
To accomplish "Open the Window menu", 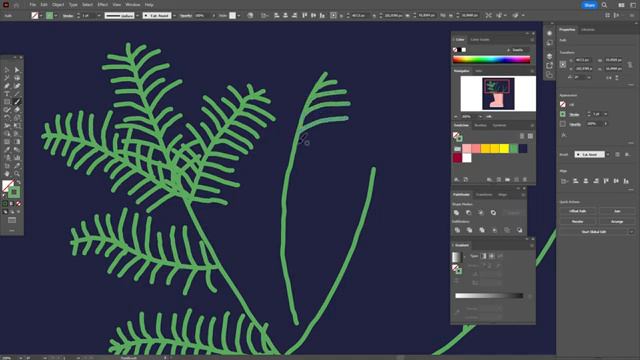I will (x=133, y=5).
